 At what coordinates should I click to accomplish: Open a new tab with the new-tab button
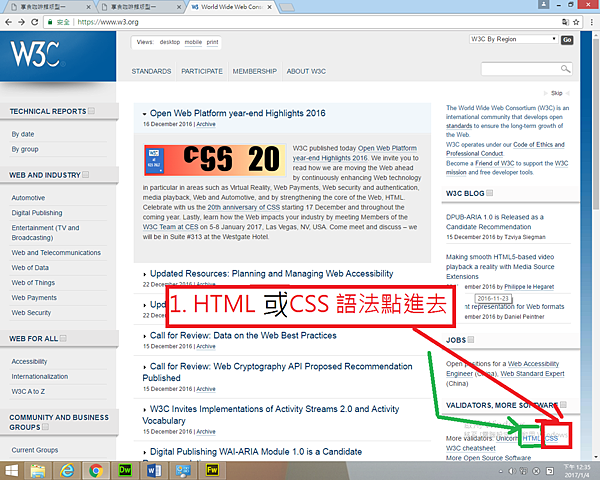(x=287, y=7)
